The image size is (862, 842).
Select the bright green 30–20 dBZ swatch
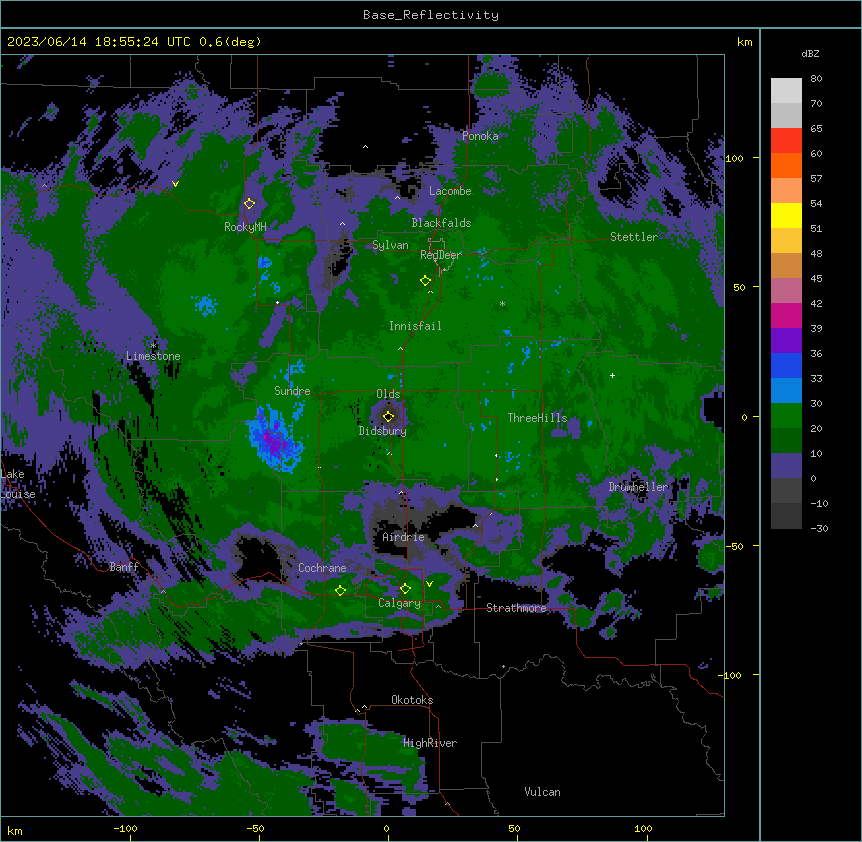[x=786, y=416]
